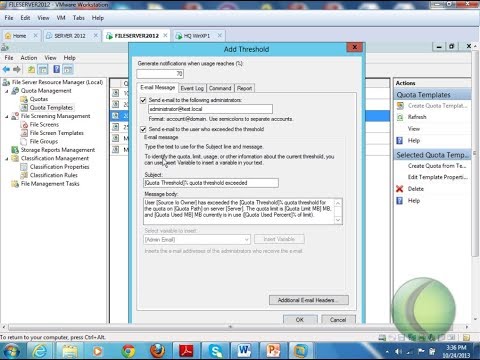
Task: Click the red X Delete icon
Action: coord(400,189)
